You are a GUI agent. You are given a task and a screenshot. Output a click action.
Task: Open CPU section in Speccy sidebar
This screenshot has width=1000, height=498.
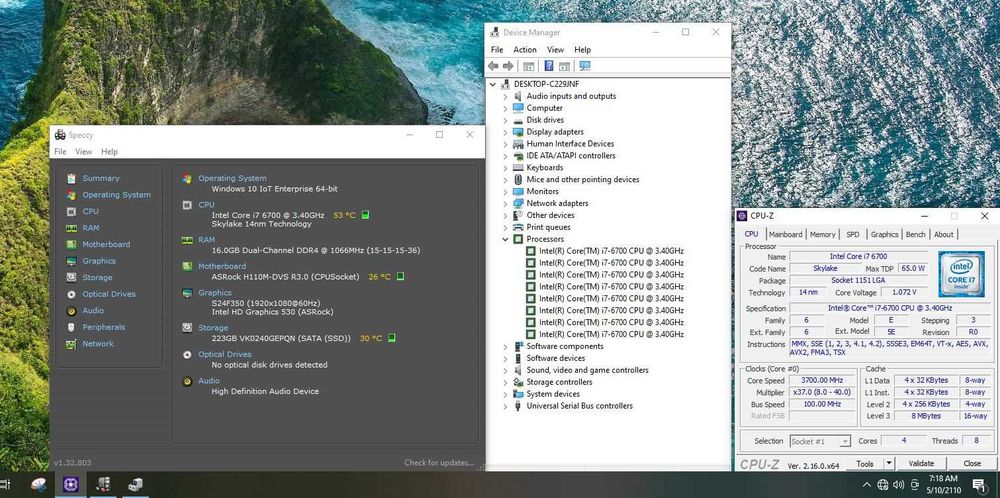click(90, 212)
